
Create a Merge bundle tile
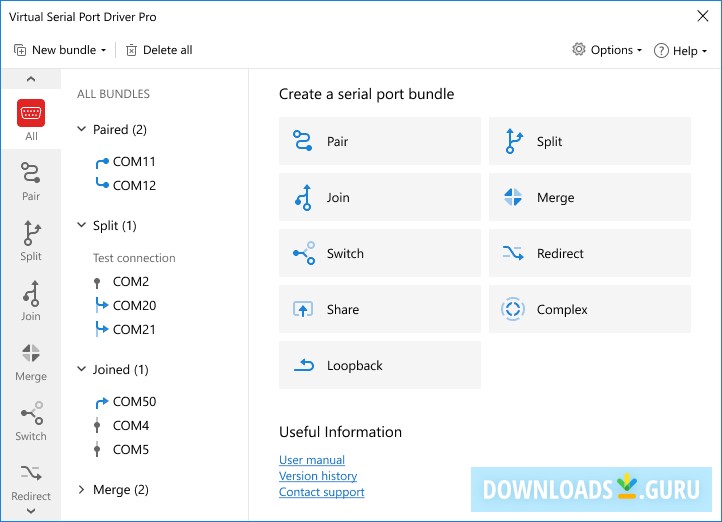point(590,197)
